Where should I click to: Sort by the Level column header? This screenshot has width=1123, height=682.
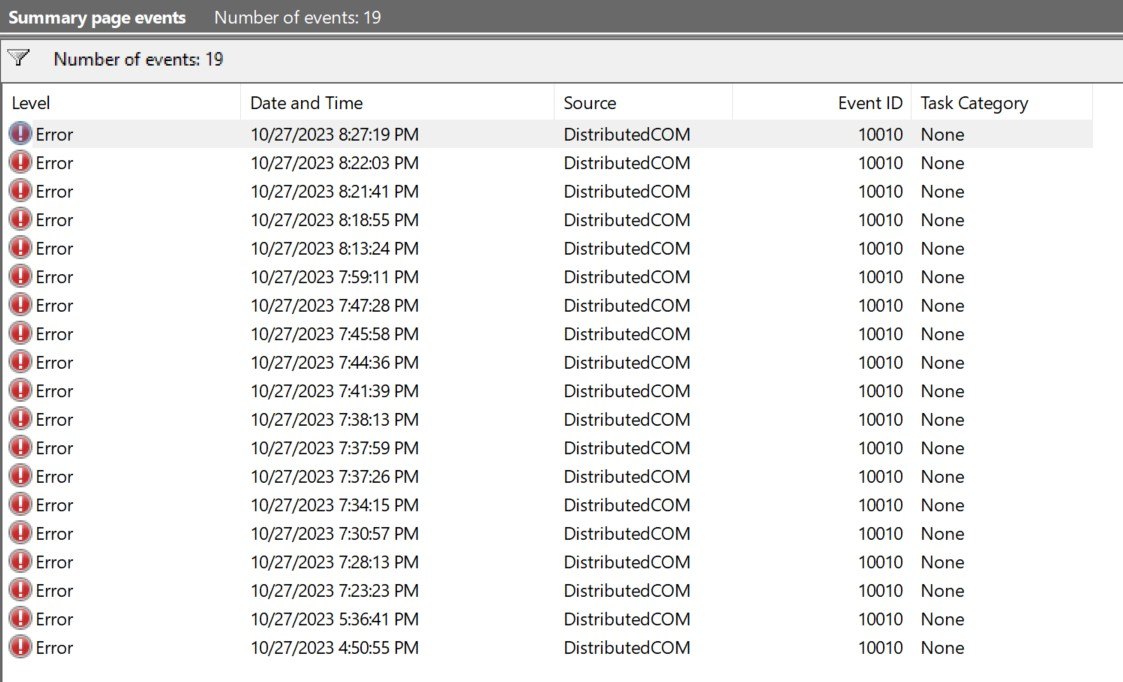click(122, 103)
